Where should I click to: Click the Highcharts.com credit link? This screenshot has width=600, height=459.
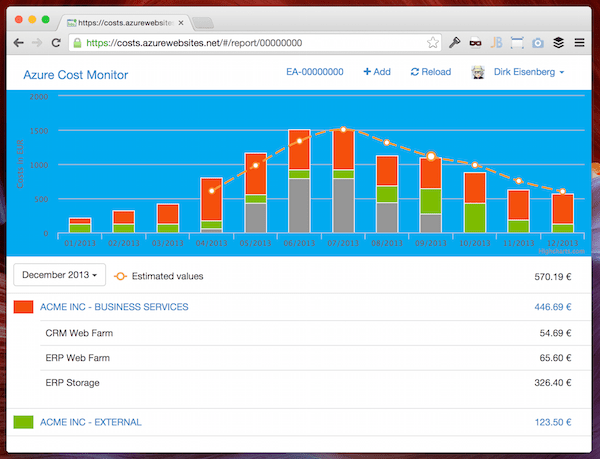pos(561,251)
